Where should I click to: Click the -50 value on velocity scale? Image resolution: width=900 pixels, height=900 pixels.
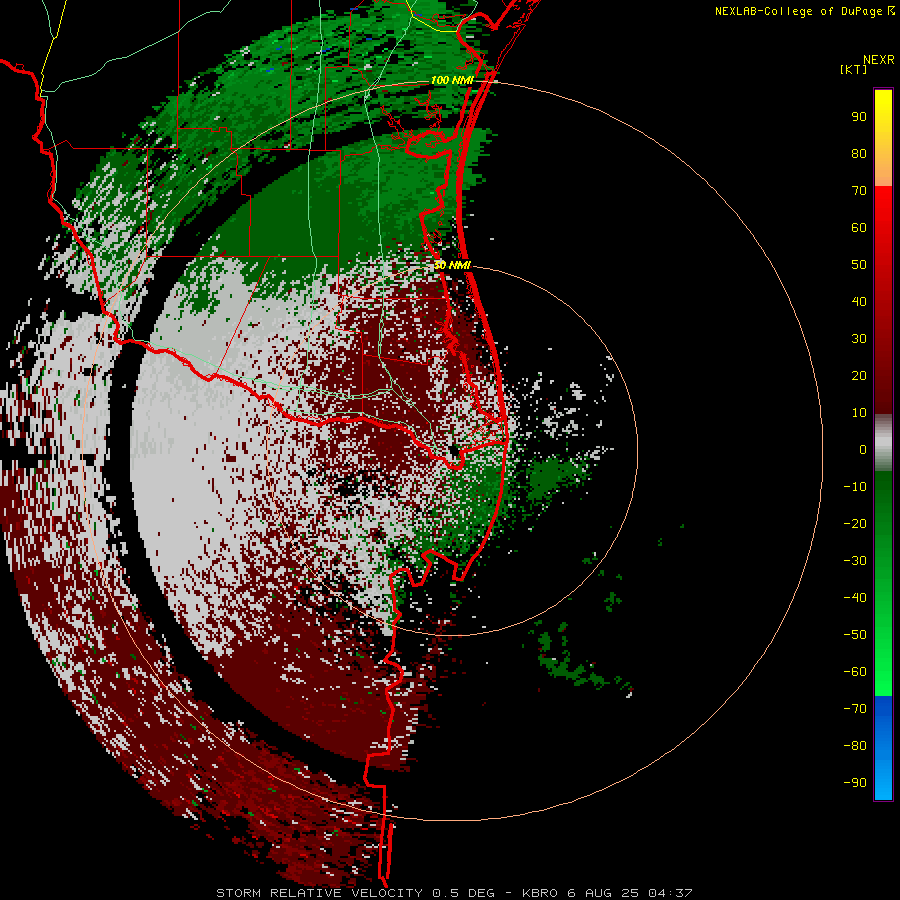pos(855,635)
